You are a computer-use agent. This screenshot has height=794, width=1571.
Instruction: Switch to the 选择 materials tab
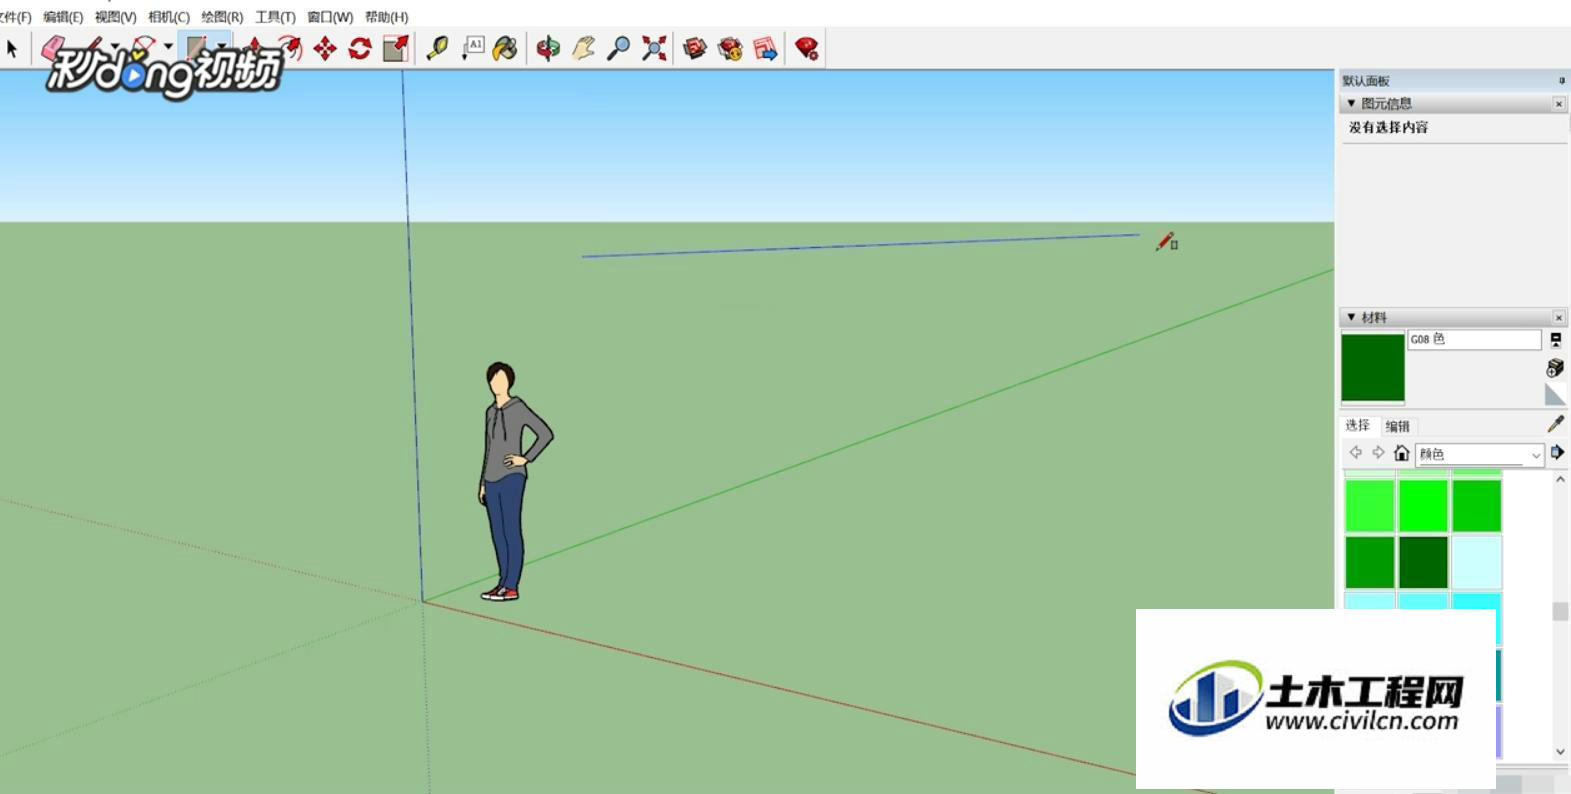pos(1357,426)
